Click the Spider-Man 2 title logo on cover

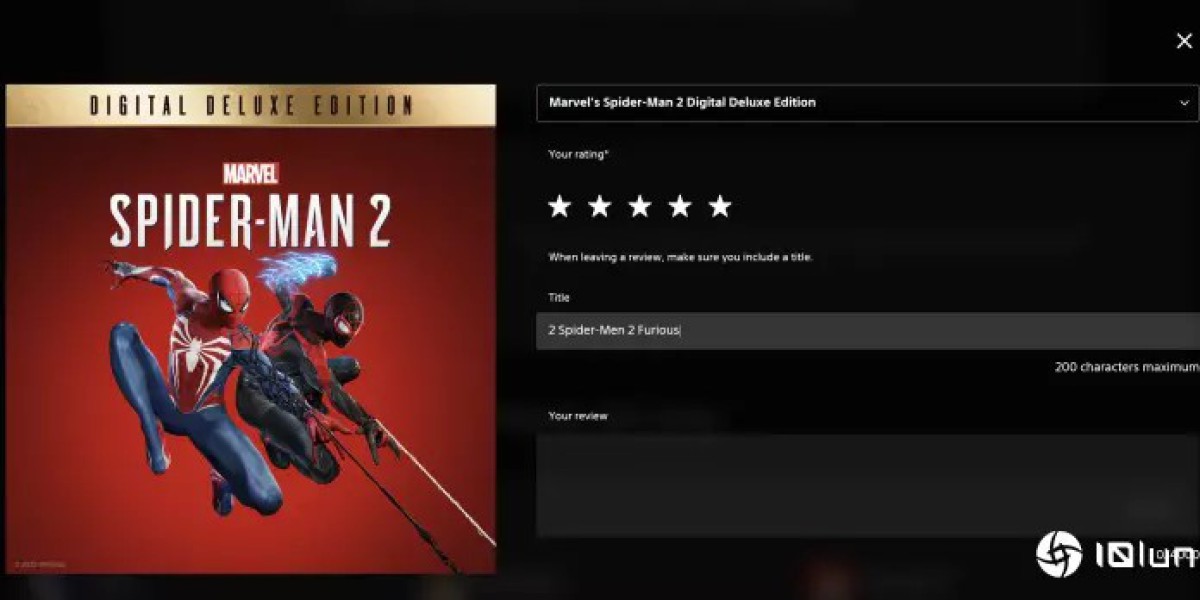coord(250,219)
